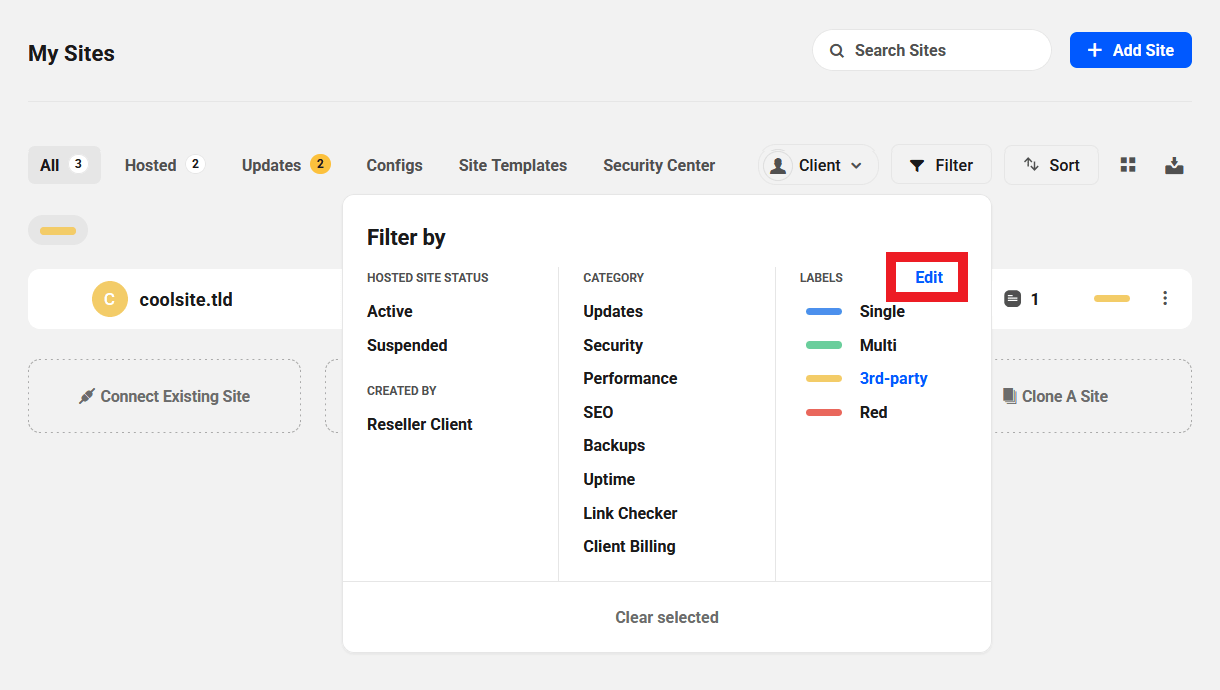Switch to the Hosted tab
Screen dimensions: 1220x690
163,165
